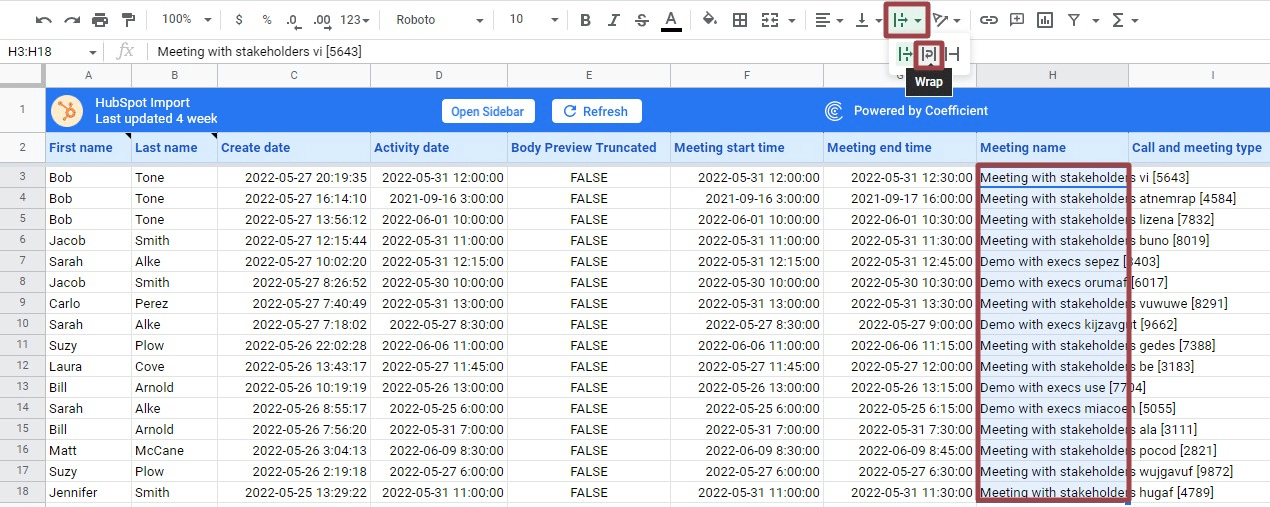The height and width of the screenshot is (507, 1270).
Task: Click the Open Sidebar button
Action: click(487, 111)
